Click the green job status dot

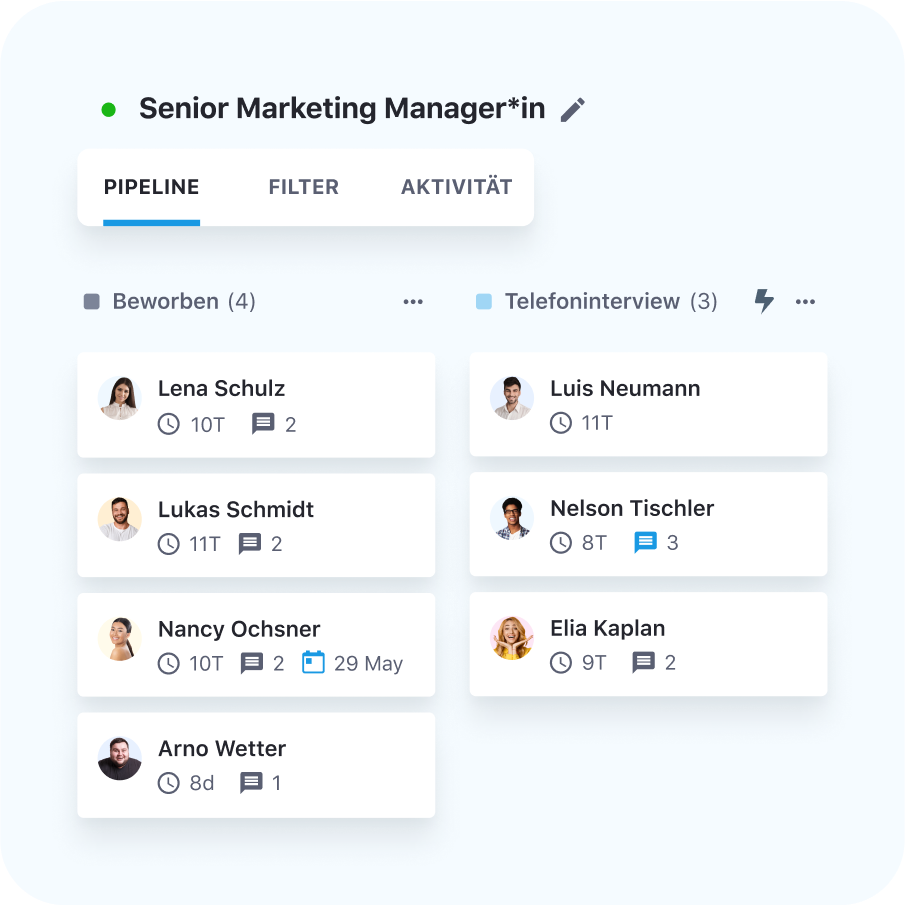click(x=109, y=110)
